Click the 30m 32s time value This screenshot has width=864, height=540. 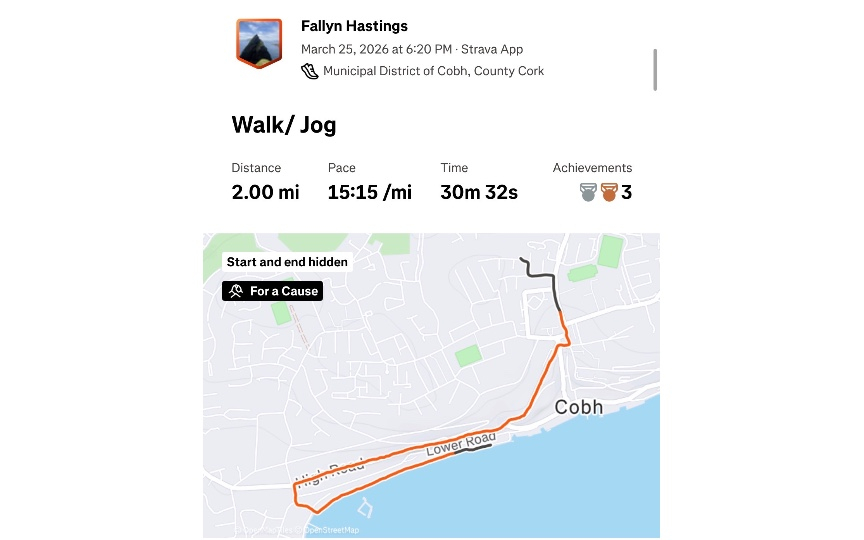pos(479,192)
